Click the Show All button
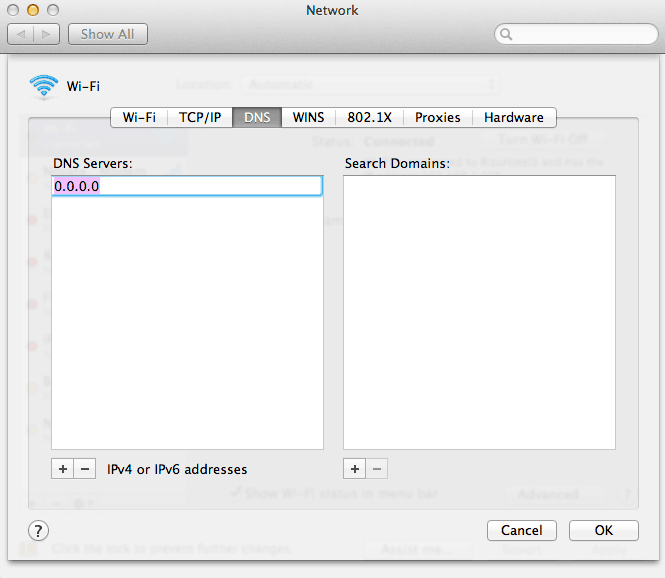The image size is (665, 578). (x=108, y=34)
